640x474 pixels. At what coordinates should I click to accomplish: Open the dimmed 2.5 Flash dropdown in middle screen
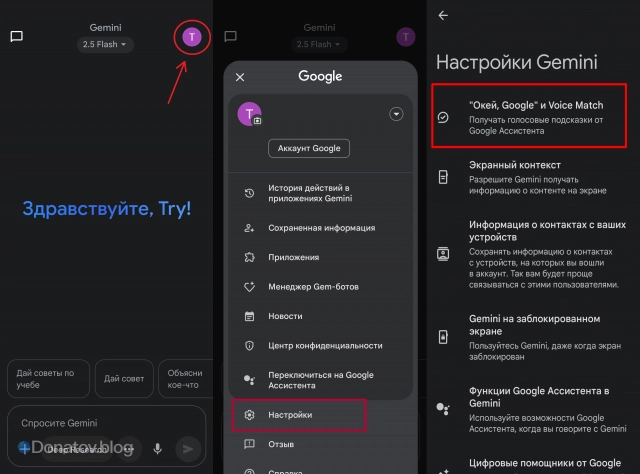(319, 44)
